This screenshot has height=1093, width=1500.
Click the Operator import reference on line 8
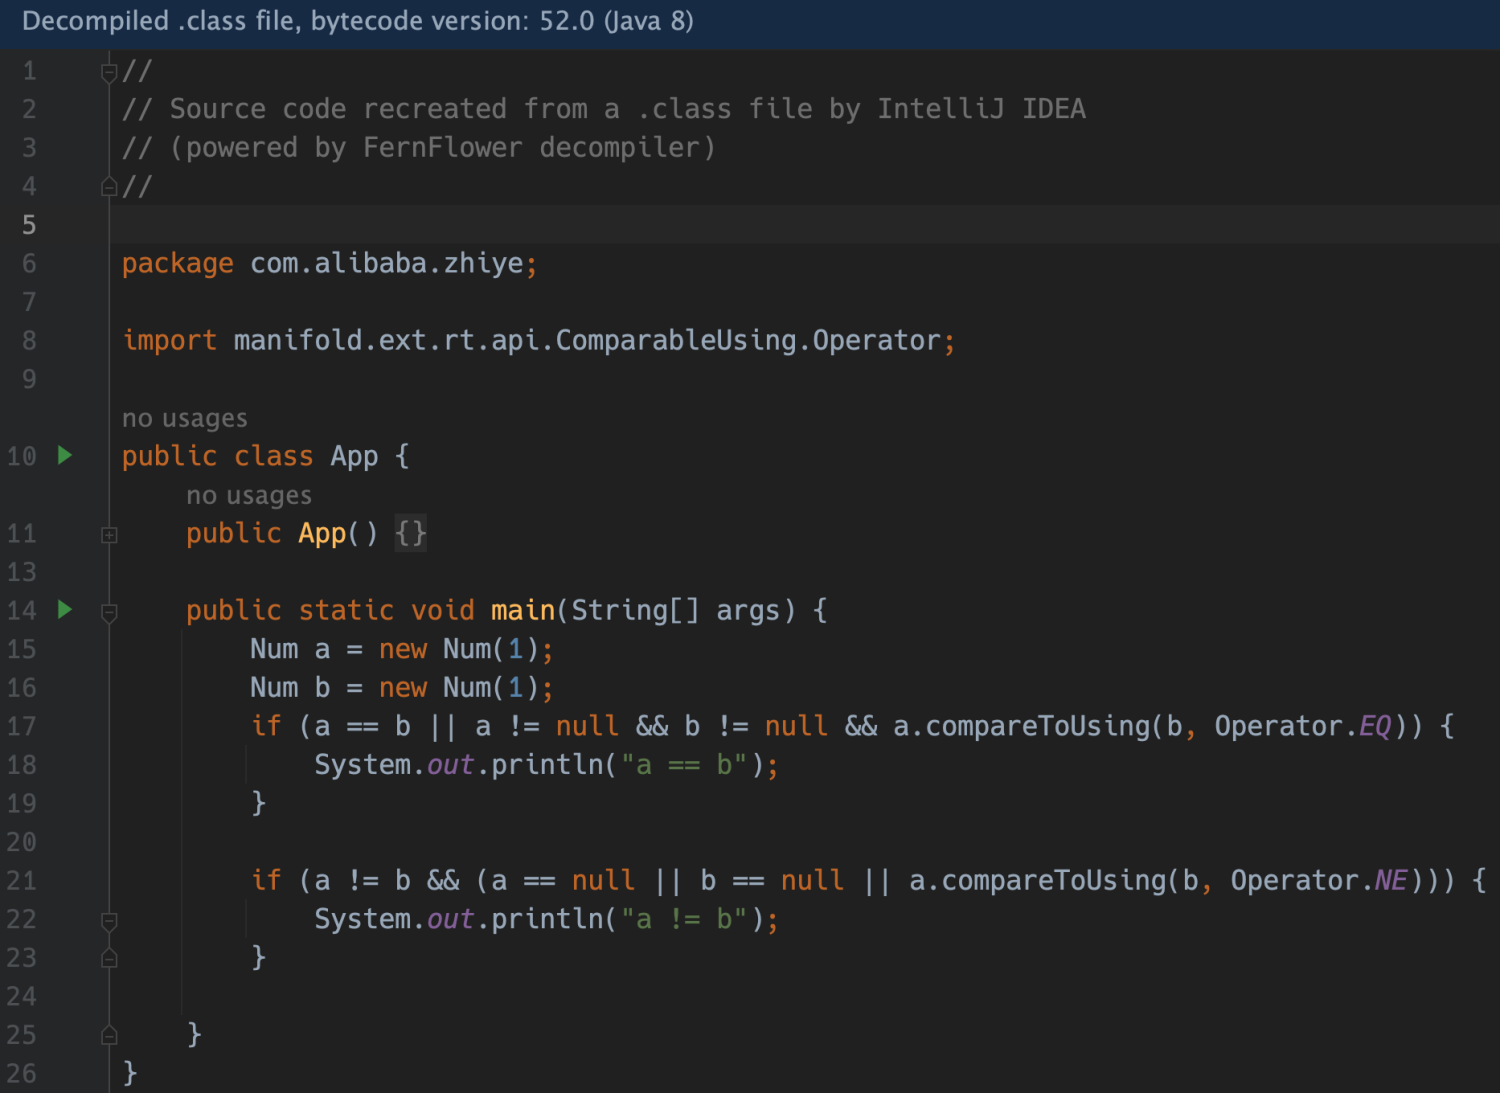point(875,341)
